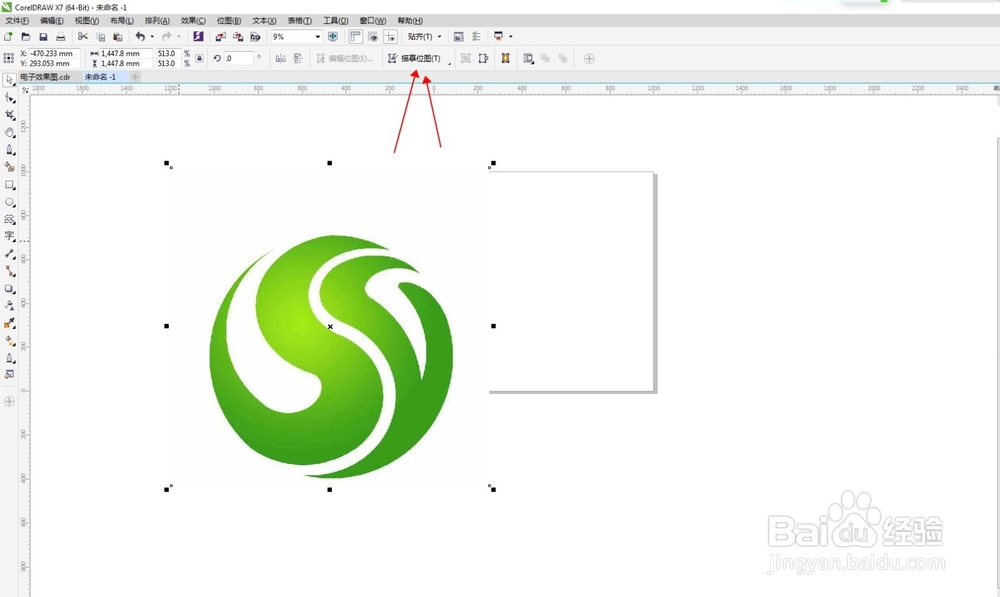
Task: Toggle show guidelines button
Action: (x=390, y=36)
